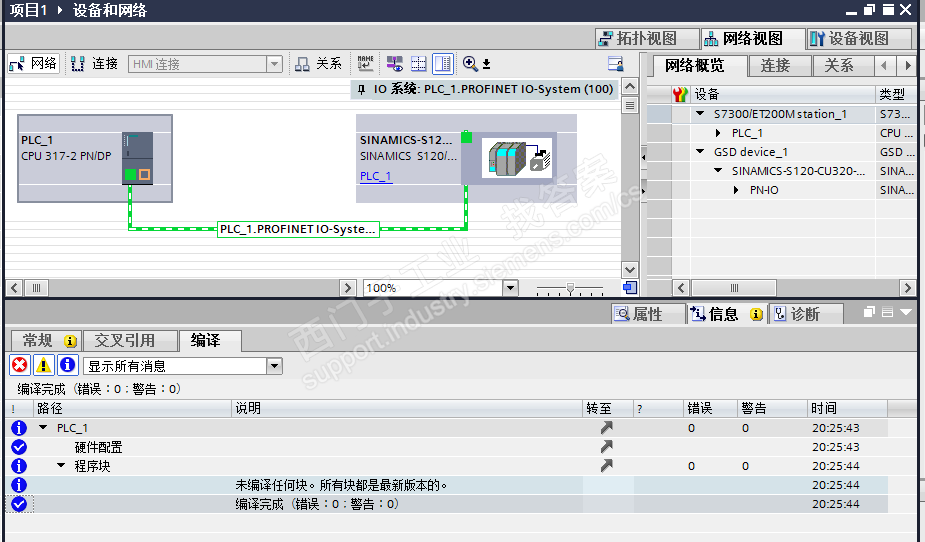Viewport: 925px width, 542px height.
Task: Click the collapse arrow of inspector panel
Action: click(x=907, y=312)
